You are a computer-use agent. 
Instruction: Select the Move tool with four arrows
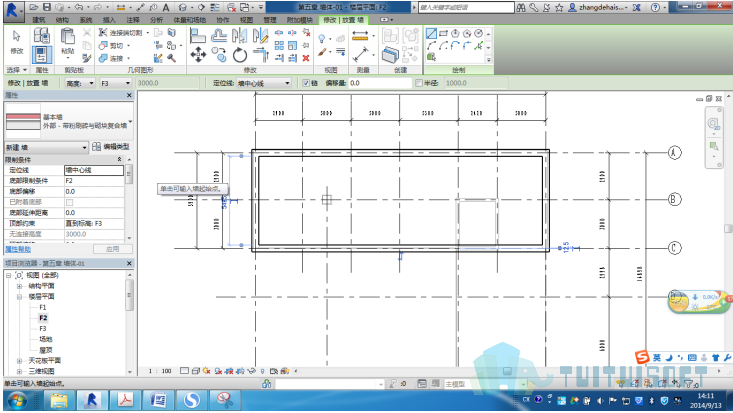[x=198, y=55]
